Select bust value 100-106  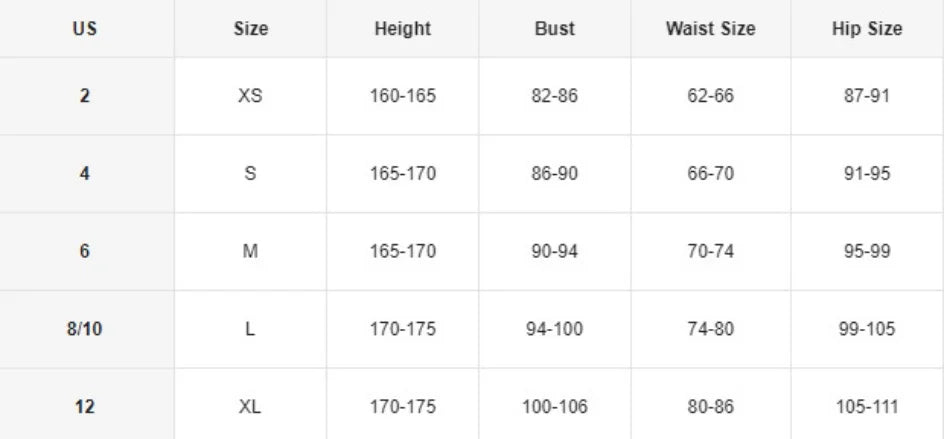coord(554,407)
